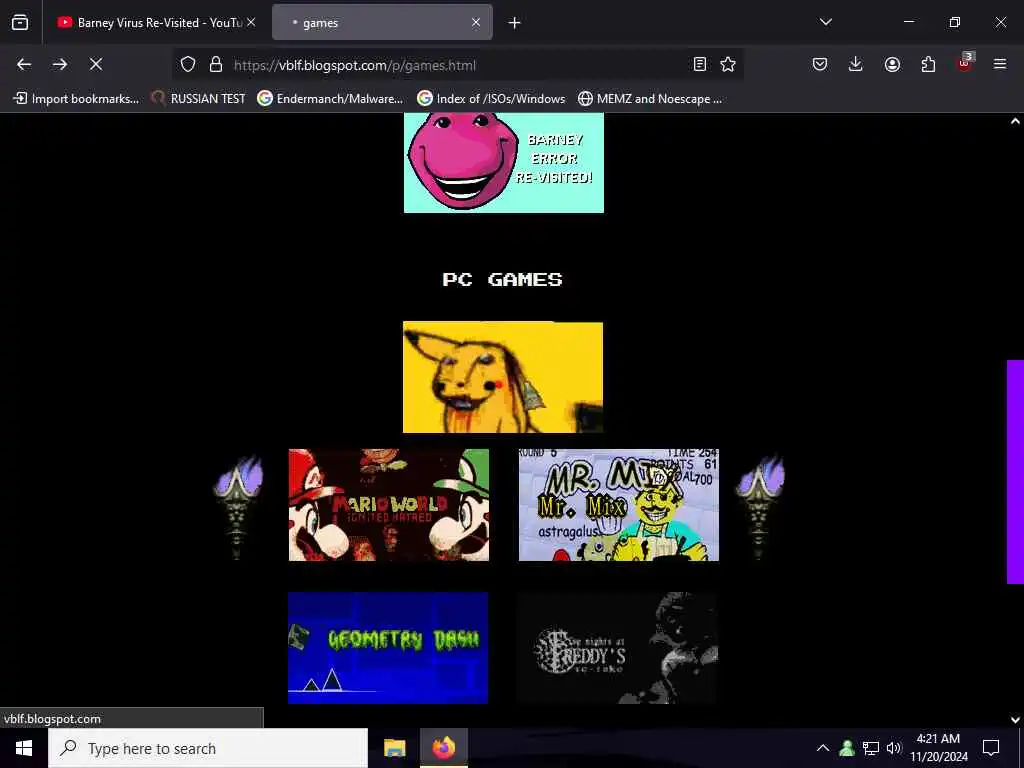Open the uBlock Origin extension icon
This screenshot has height=768, width=1024.
tap(965, 63)
